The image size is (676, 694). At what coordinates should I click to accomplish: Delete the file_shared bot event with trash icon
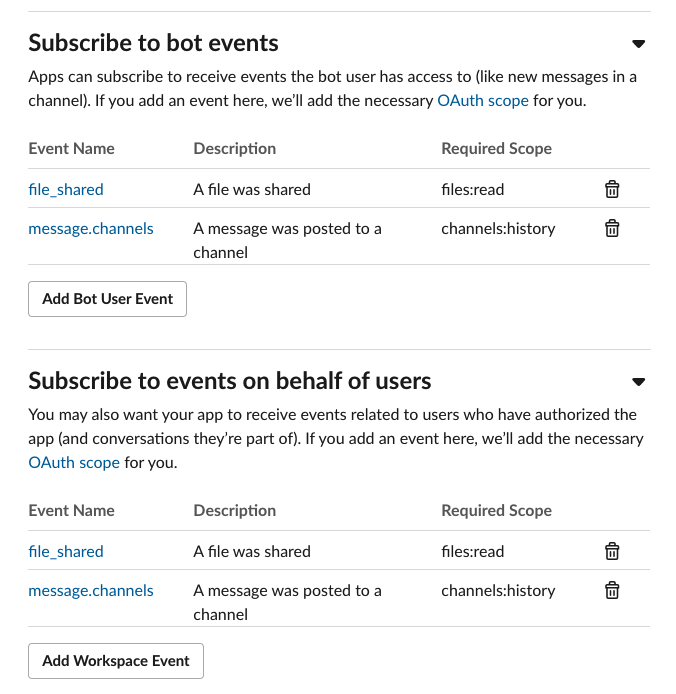pos(612,189)
